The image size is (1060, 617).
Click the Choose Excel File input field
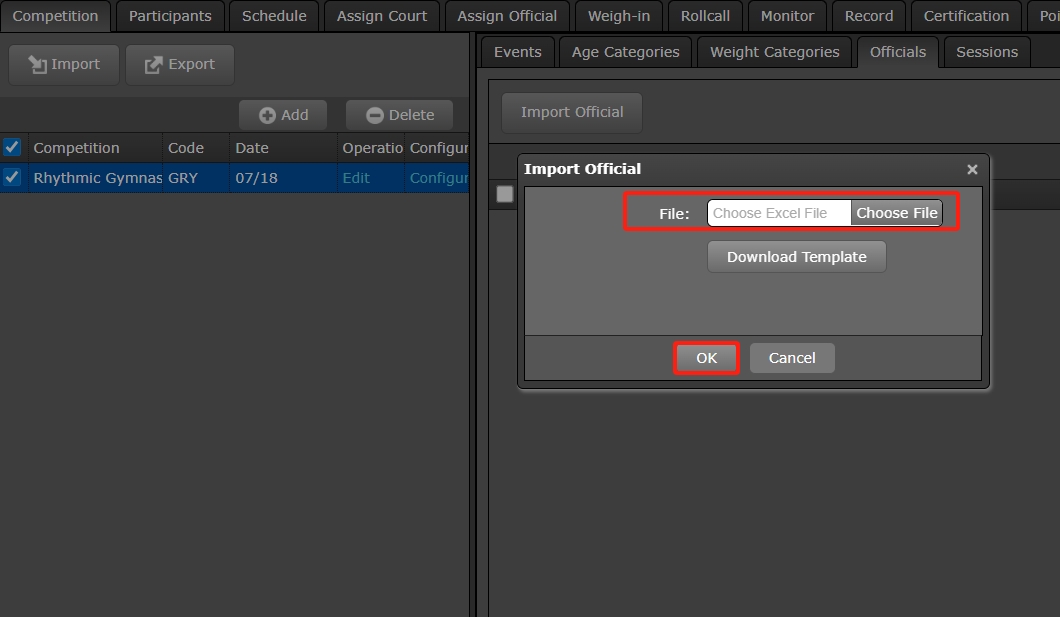(779, 213)
